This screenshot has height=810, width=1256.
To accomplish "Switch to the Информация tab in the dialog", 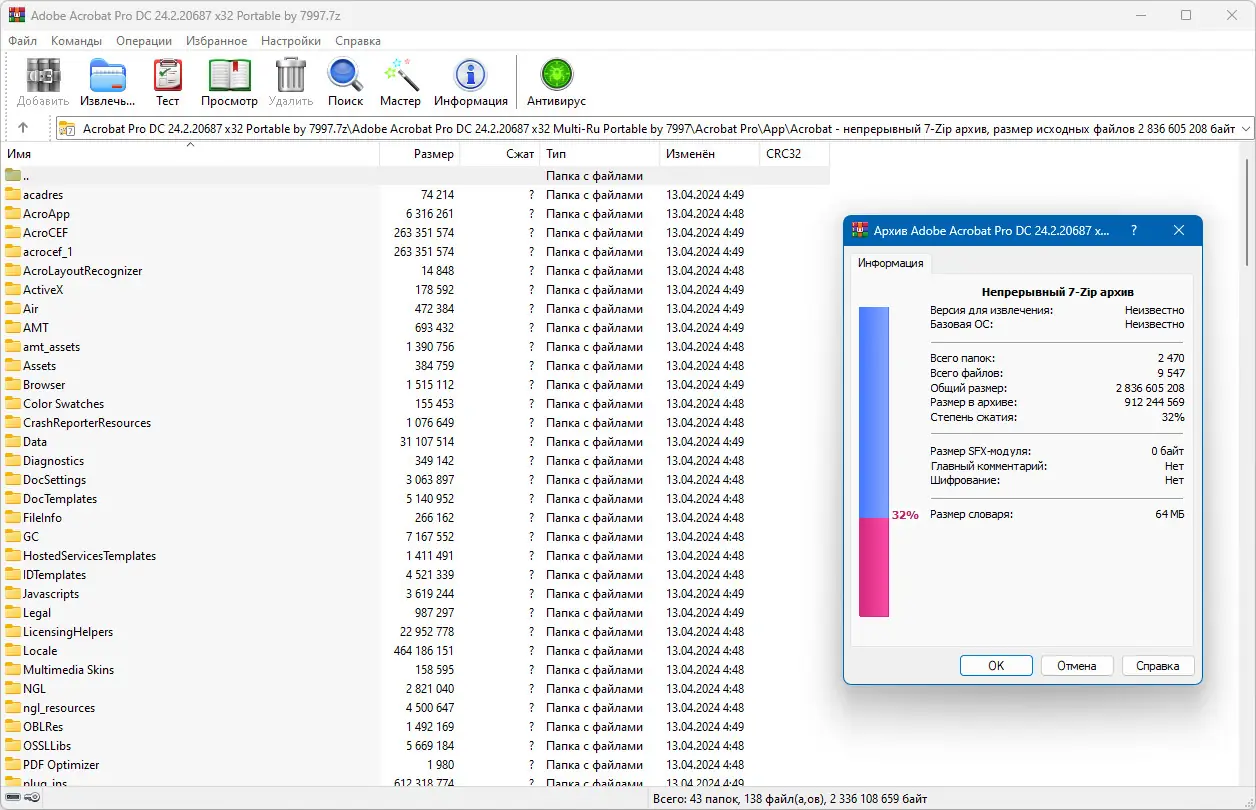I will point(890,263).
